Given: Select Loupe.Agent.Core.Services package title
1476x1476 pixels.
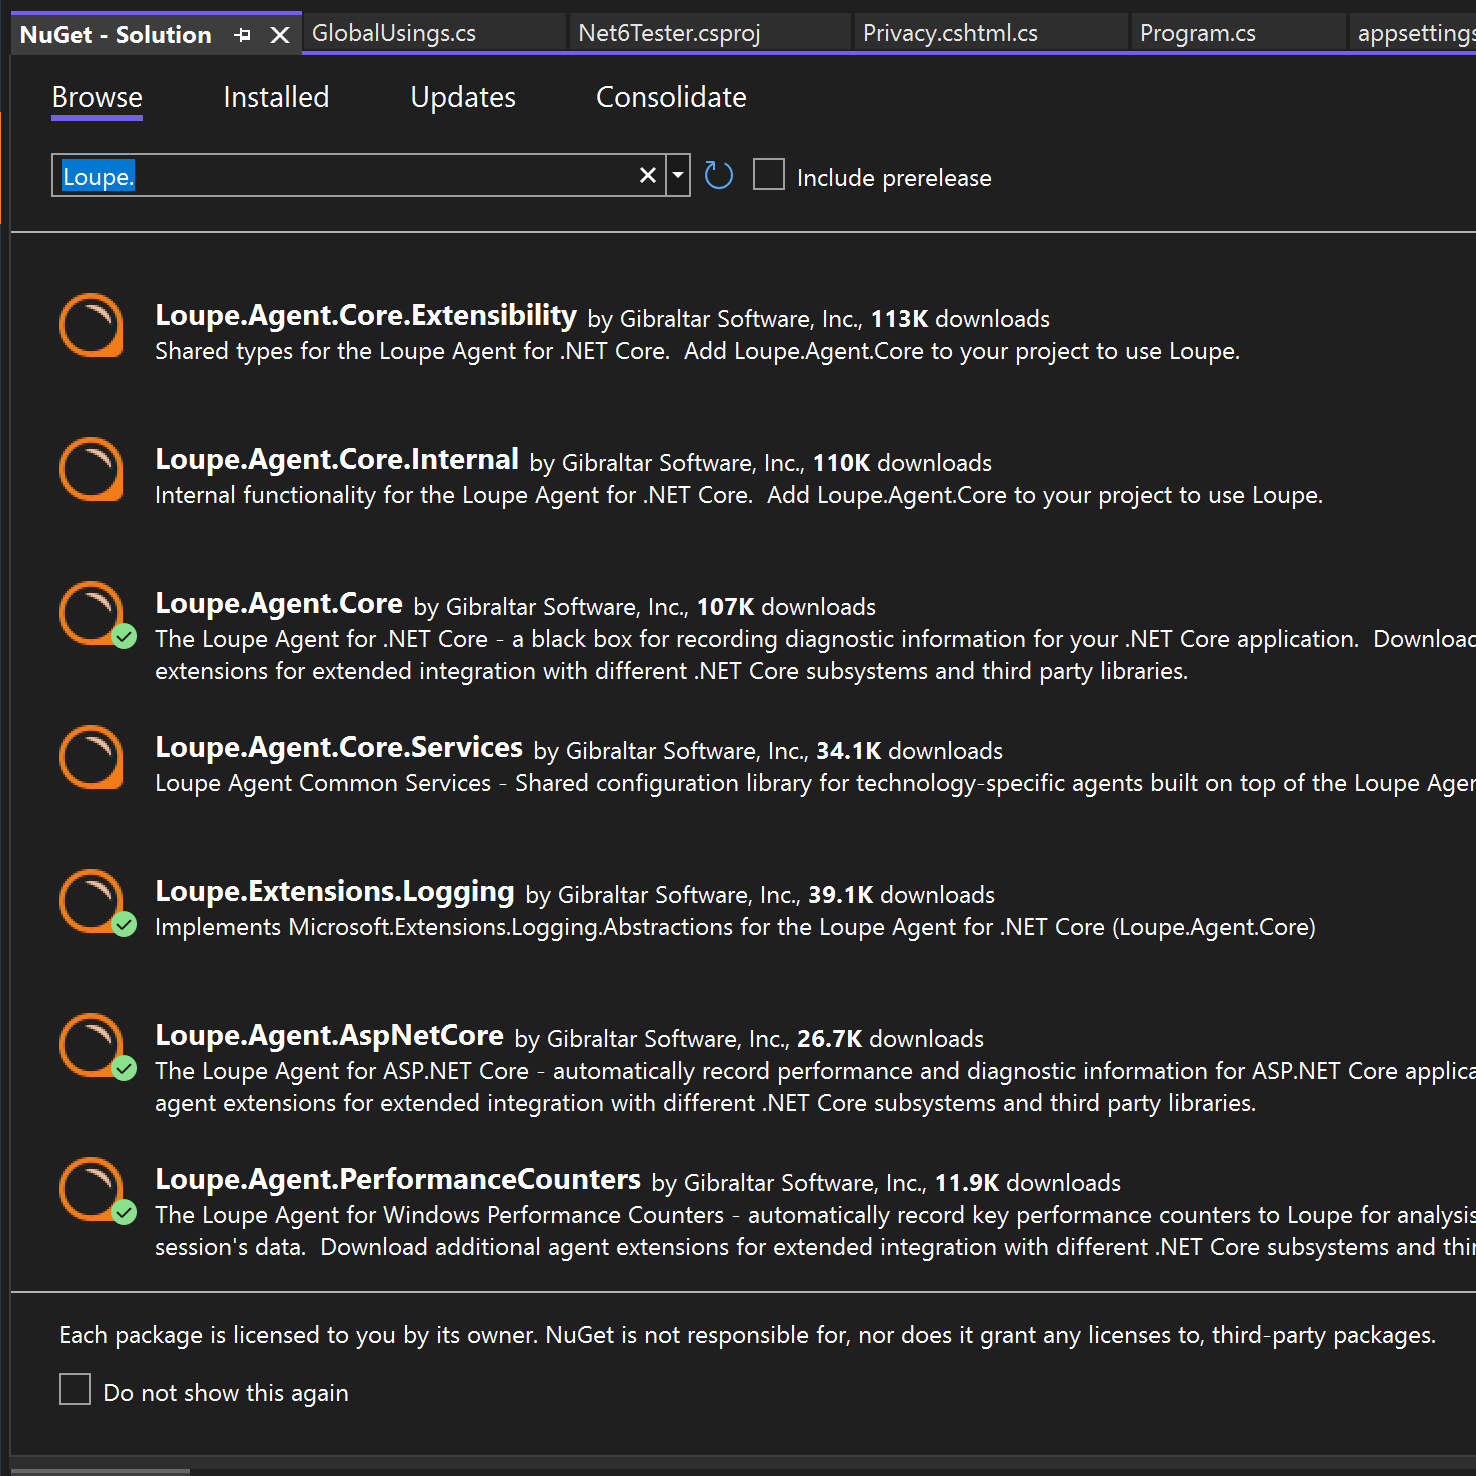Looking at the screenshot, I should pos(339,747).
